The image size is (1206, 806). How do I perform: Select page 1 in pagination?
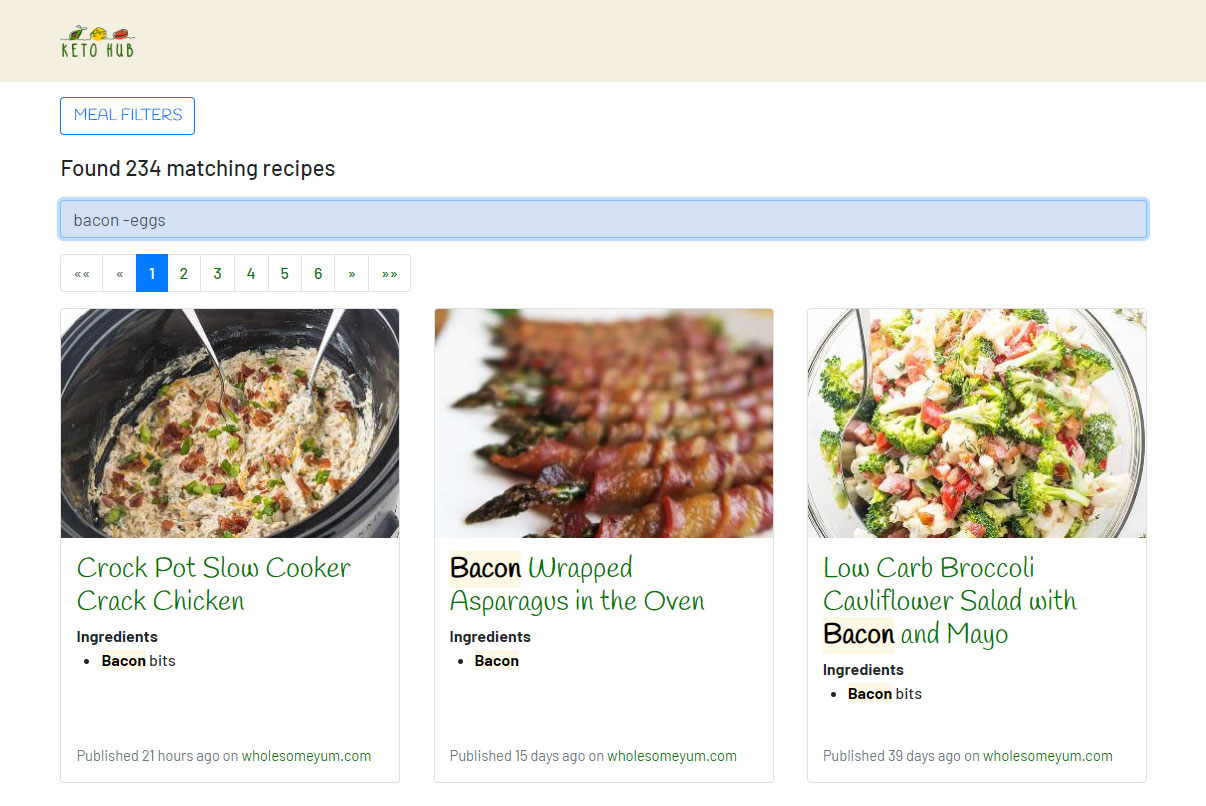[x=151, y=273]
